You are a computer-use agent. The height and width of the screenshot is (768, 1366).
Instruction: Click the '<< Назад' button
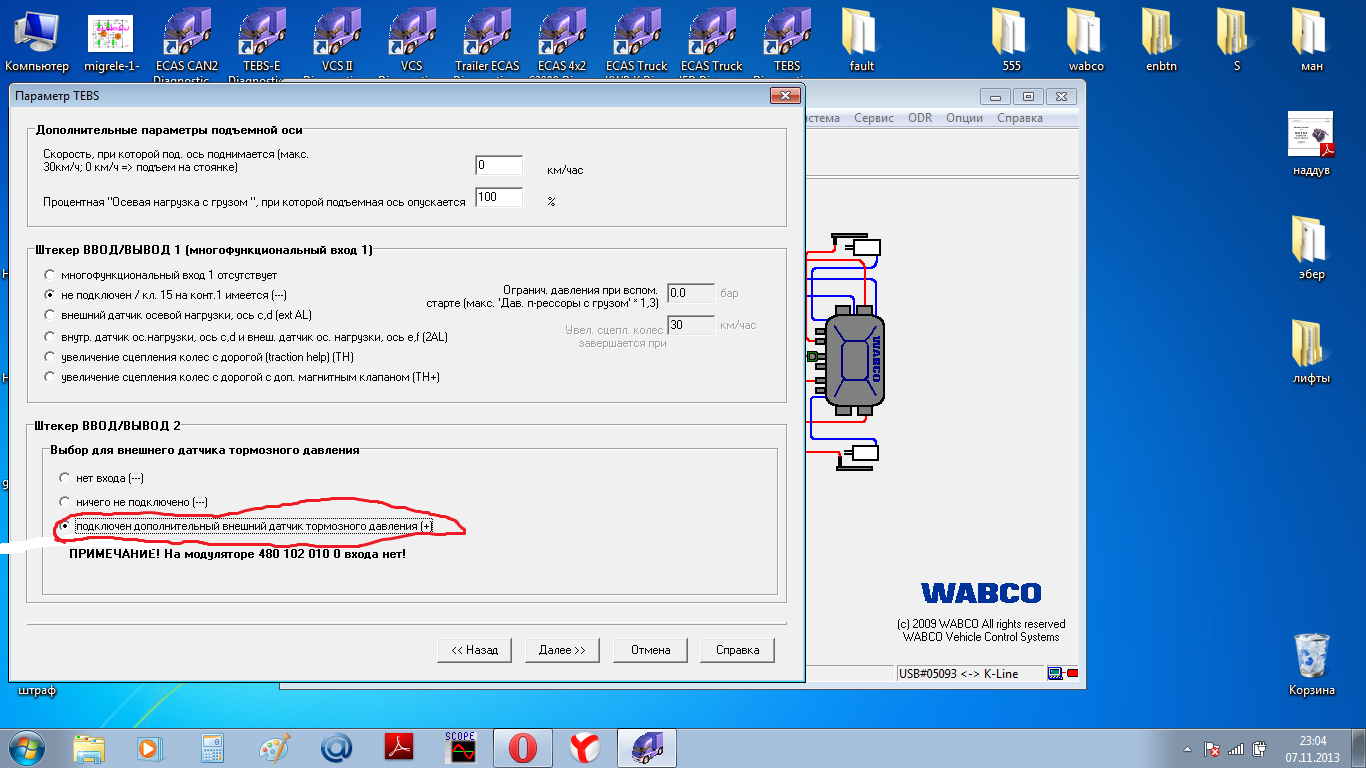tap(474, 650)
